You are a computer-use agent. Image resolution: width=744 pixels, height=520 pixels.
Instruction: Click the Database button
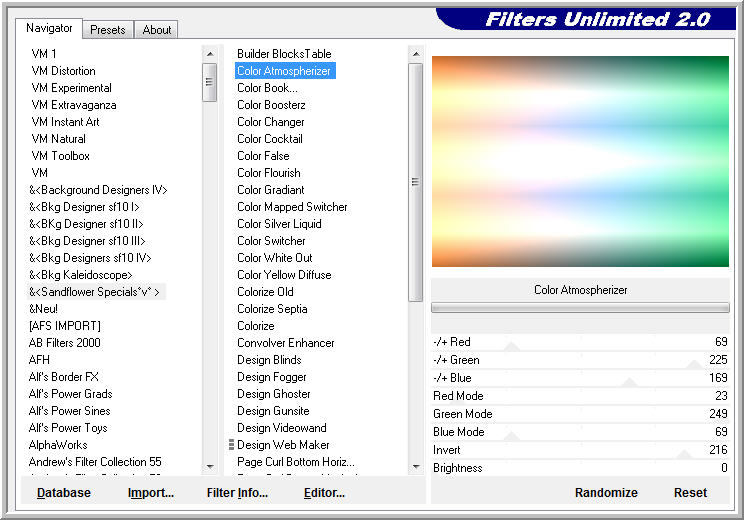pyautogui.click(x=64, y=492)
